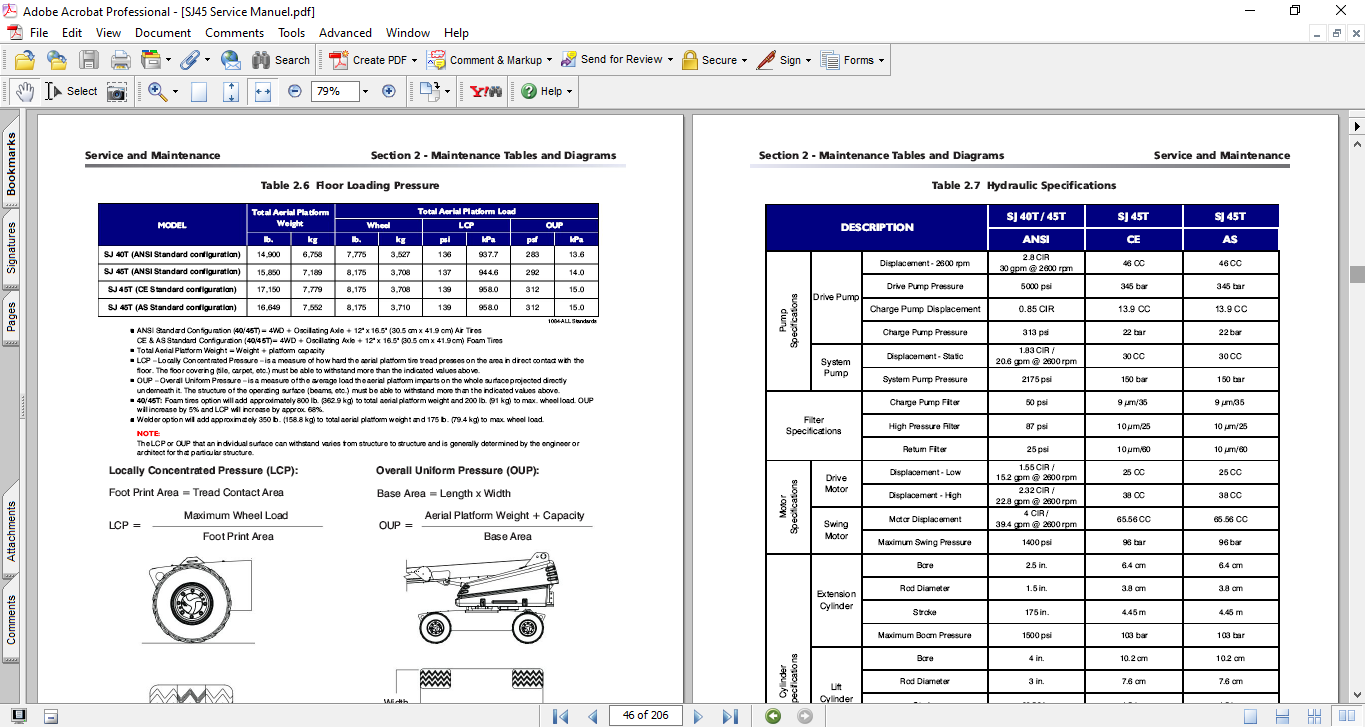Switch to Actual Size view
Viewport: 1365px width, 727px height.
199,91
